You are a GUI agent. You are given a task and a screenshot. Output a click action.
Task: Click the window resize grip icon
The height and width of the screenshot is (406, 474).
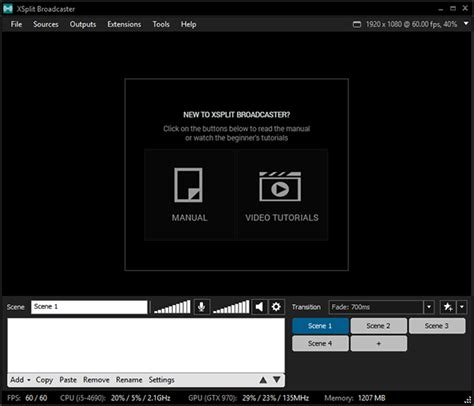467,399
